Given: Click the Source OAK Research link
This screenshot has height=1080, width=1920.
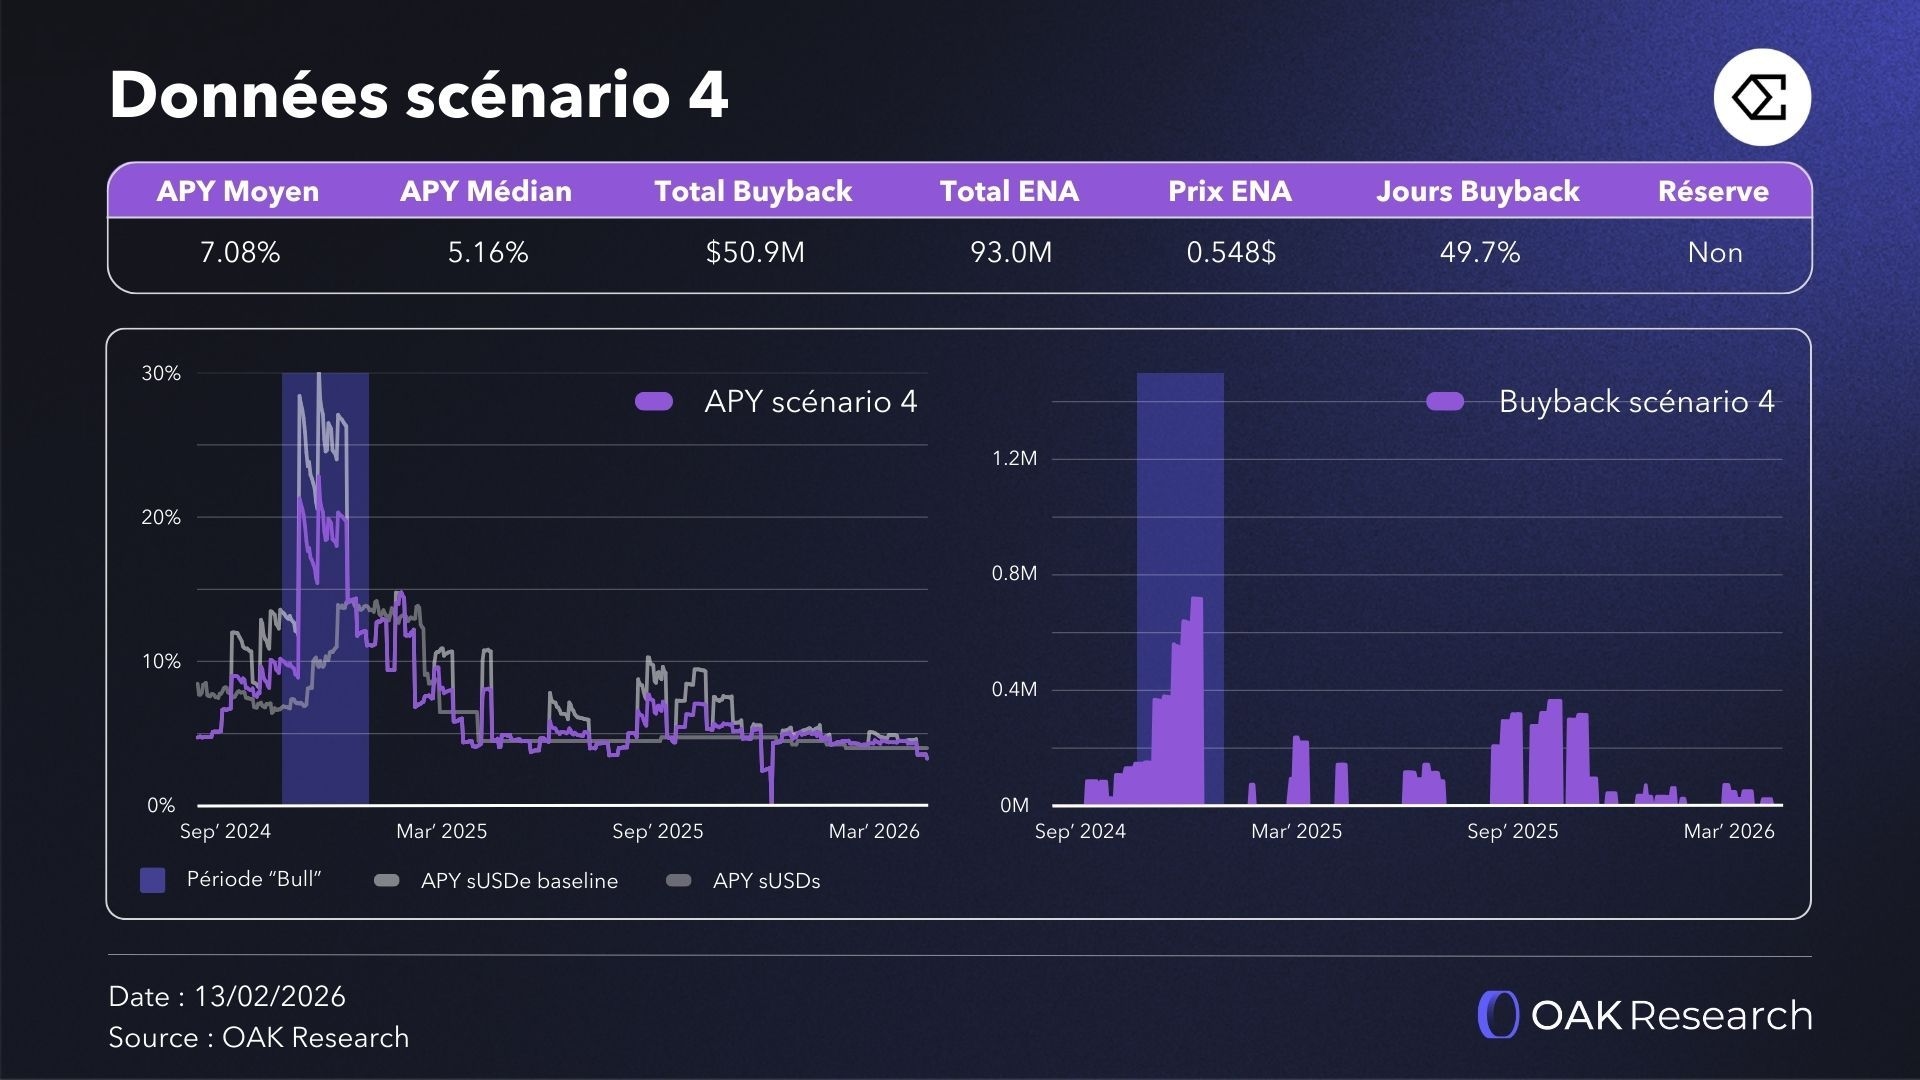Looking at the screenshot, I should [x=258, y=1038].
